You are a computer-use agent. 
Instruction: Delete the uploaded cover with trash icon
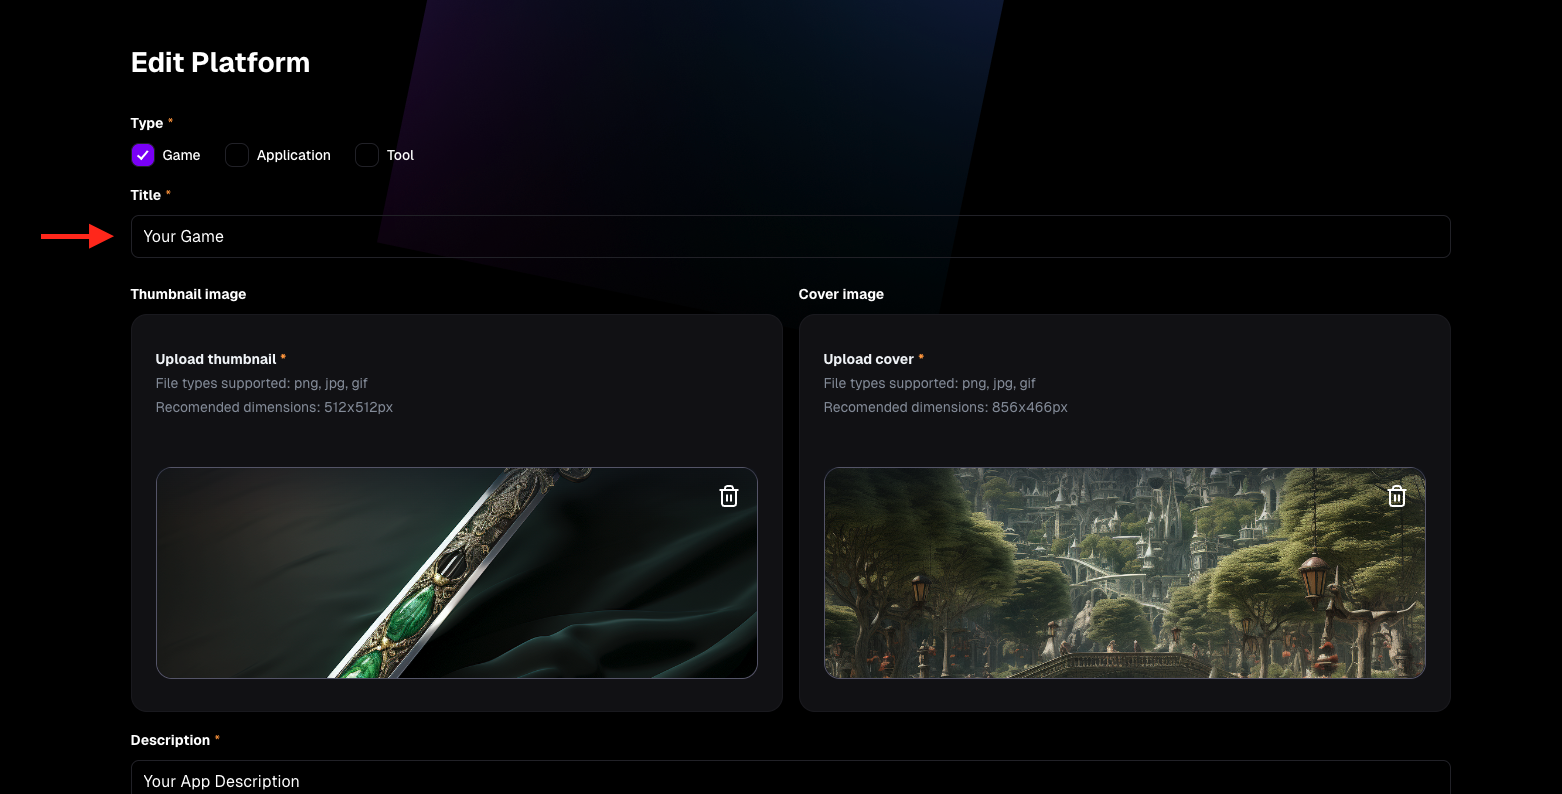pyautogui.click(x=1397, y=496)
